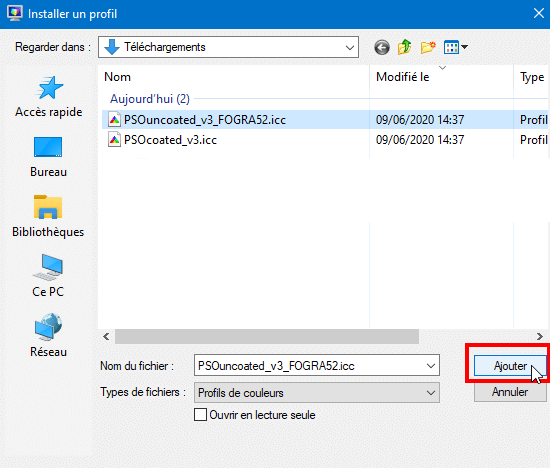Open Réseau in the sidebar
This screenshot has height=468, width=550.
[48, 336]
